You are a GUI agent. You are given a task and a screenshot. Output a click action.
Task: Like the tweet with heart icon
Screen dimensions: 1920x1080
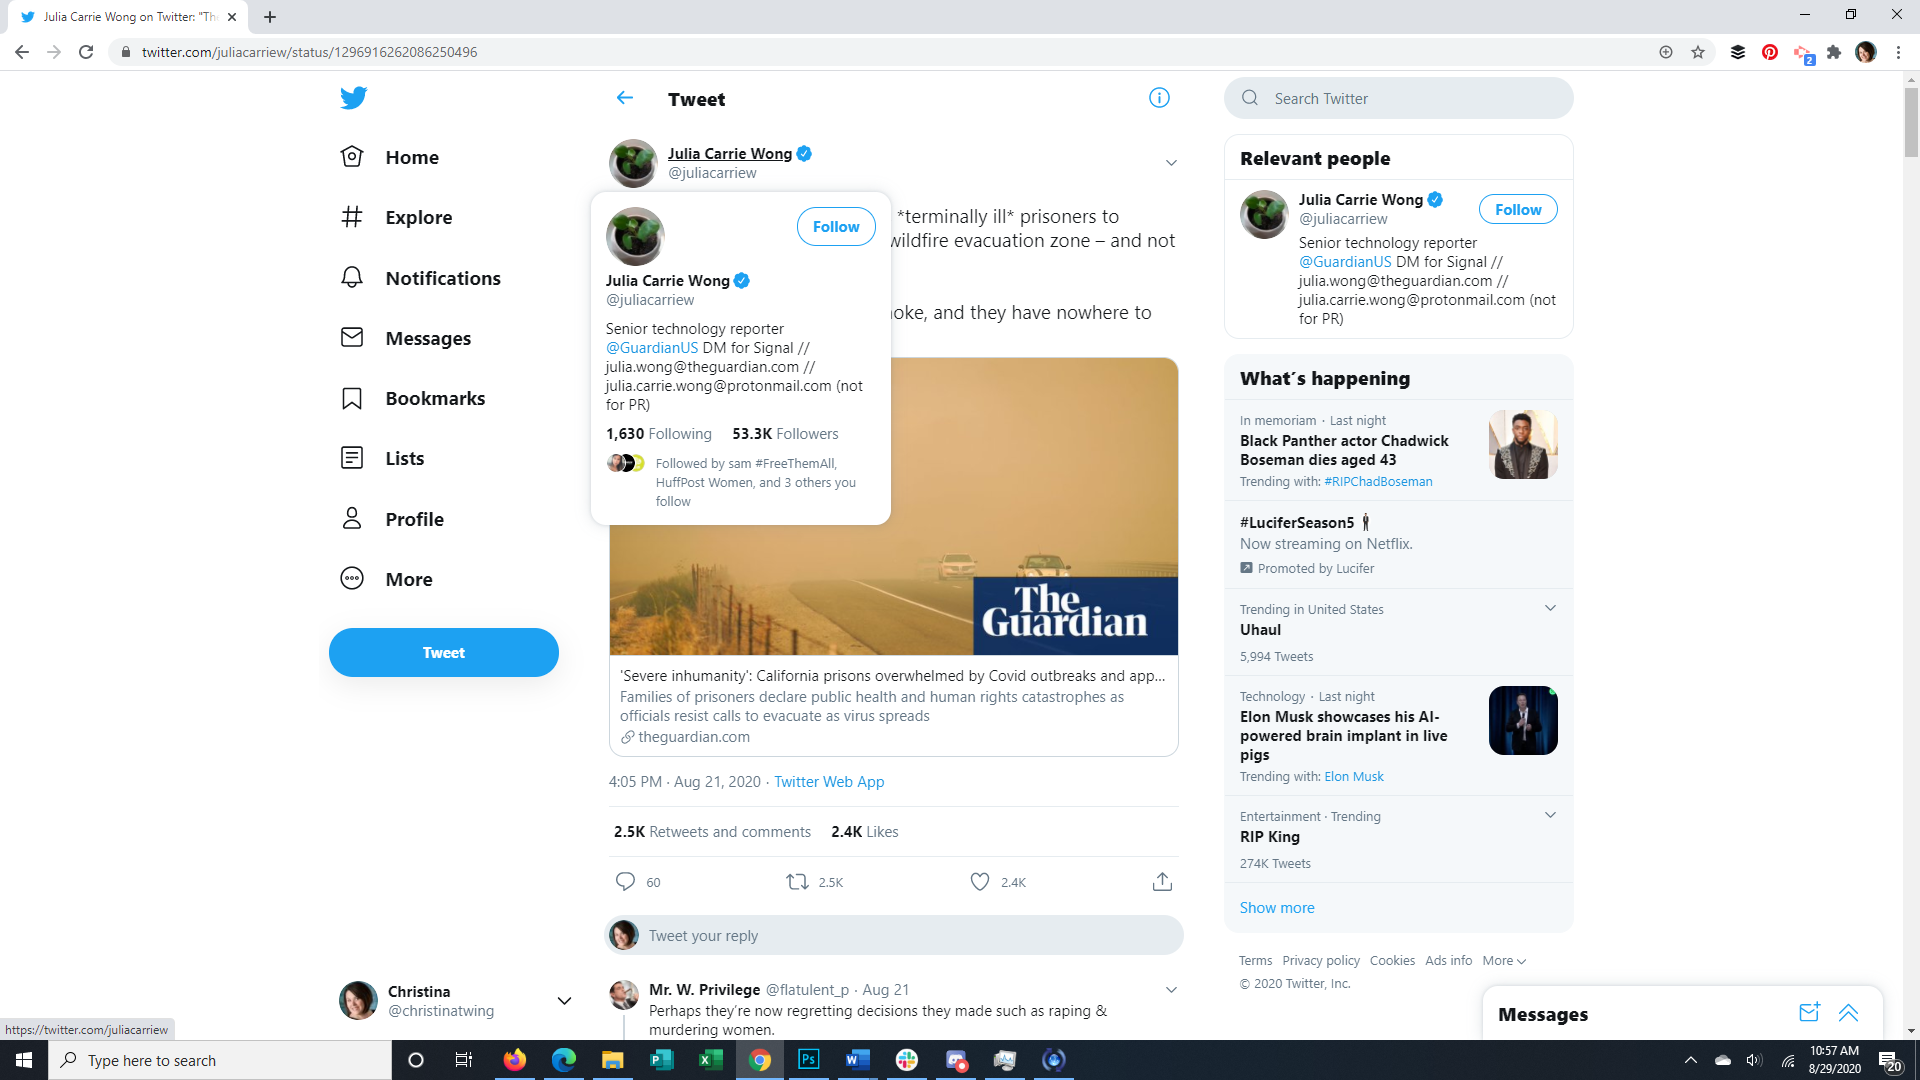point(980,882)
